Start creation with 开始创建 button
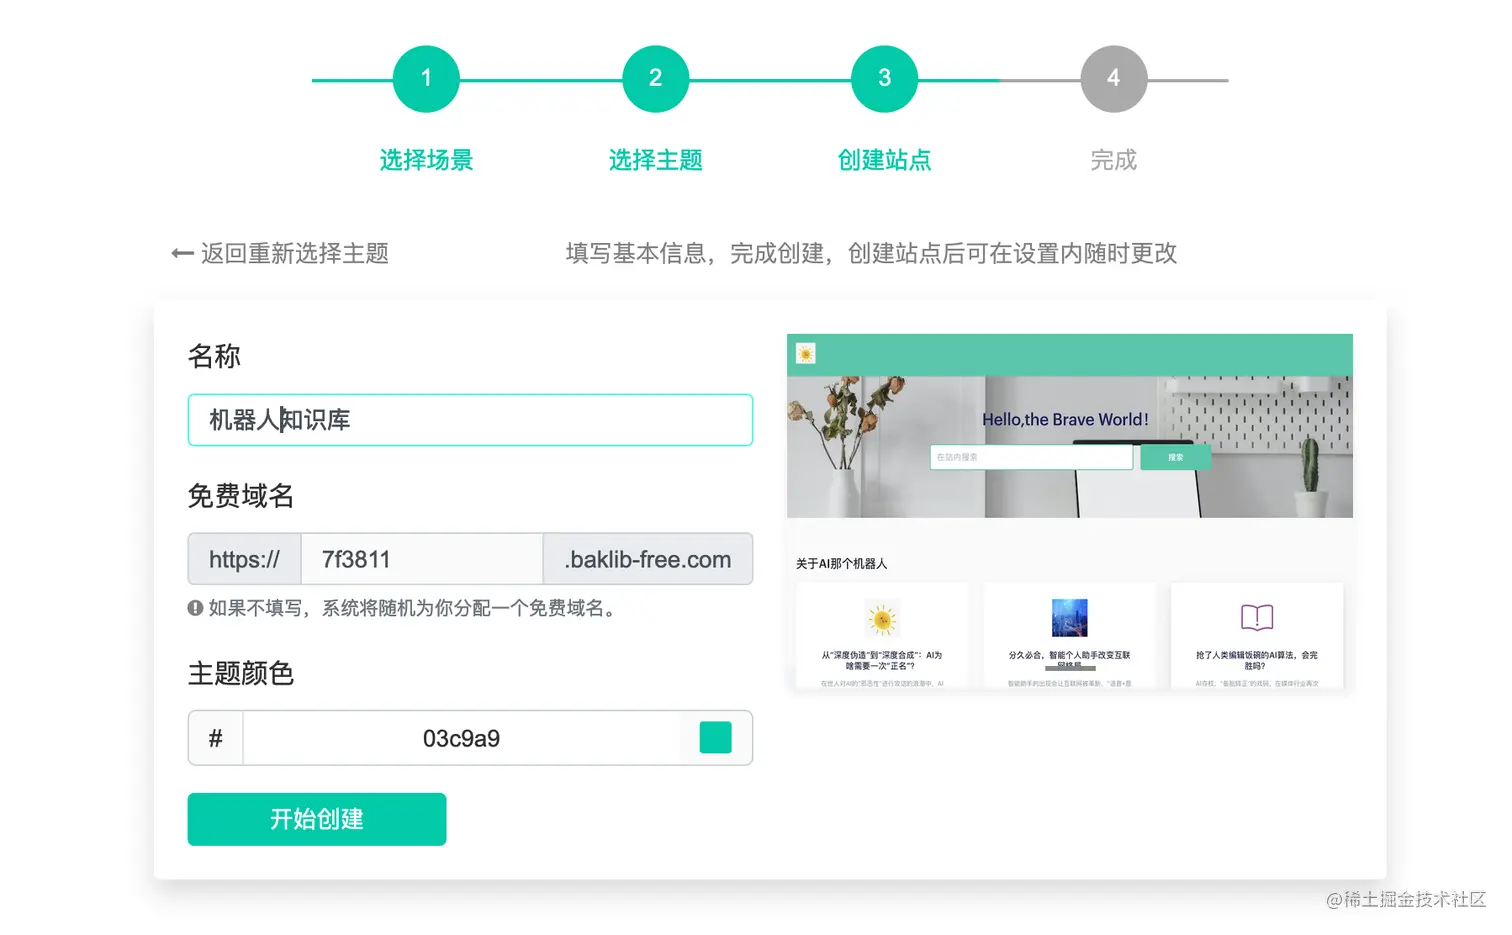Viewport: 1512px width, 935px height. coord(317,819)
